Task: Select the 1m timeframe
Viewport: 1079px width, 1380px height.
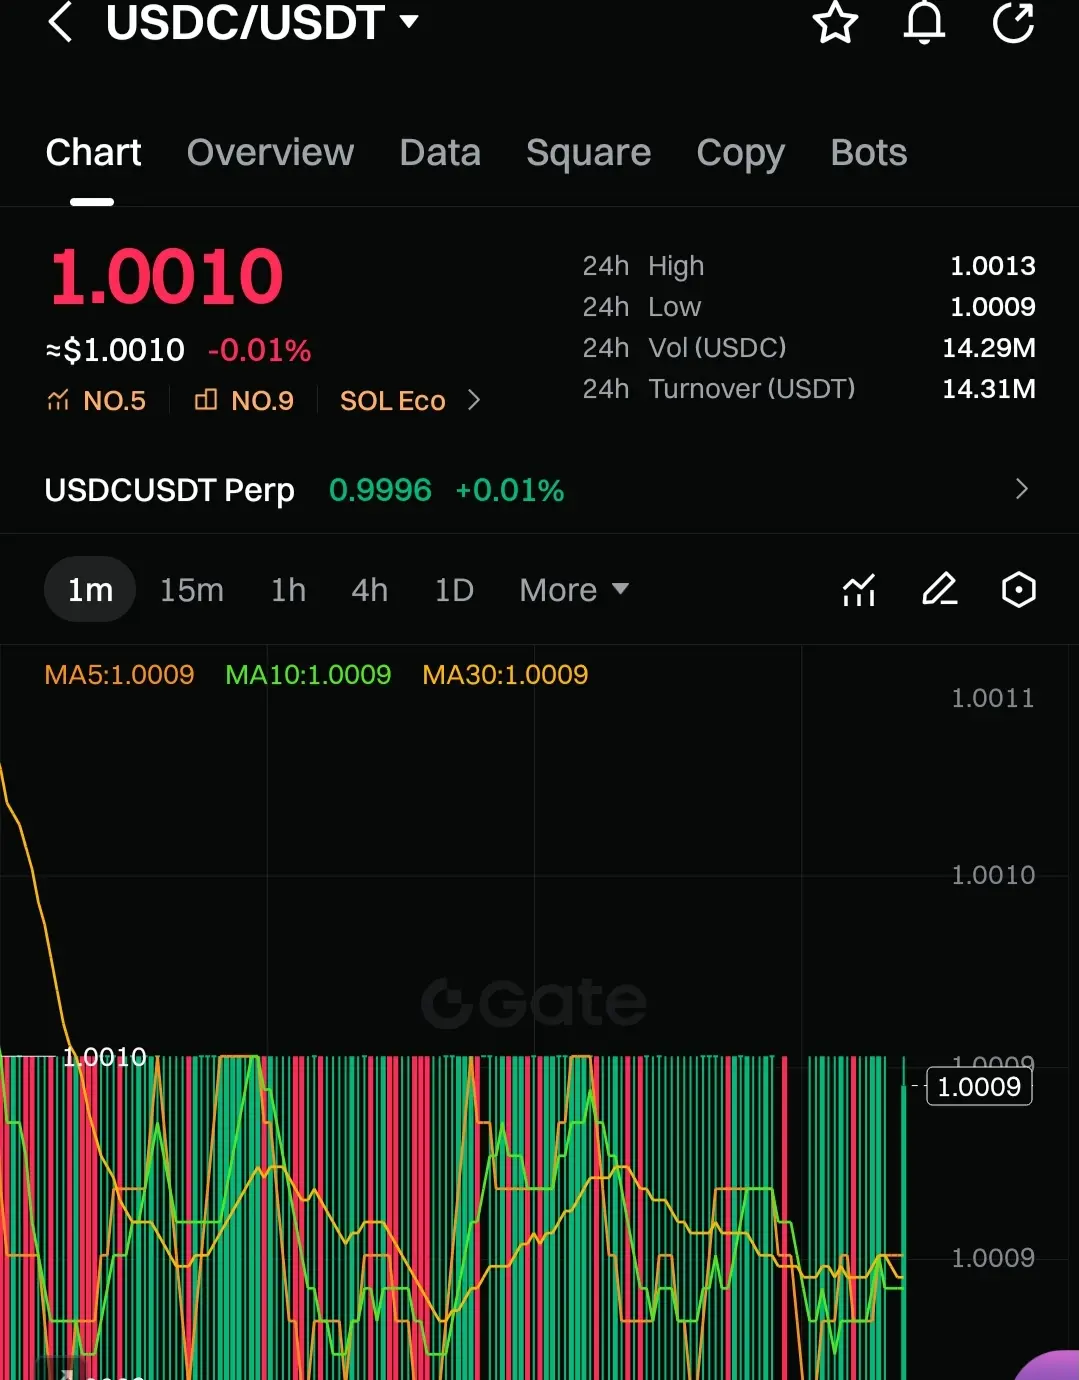Action: click(90, 590)
